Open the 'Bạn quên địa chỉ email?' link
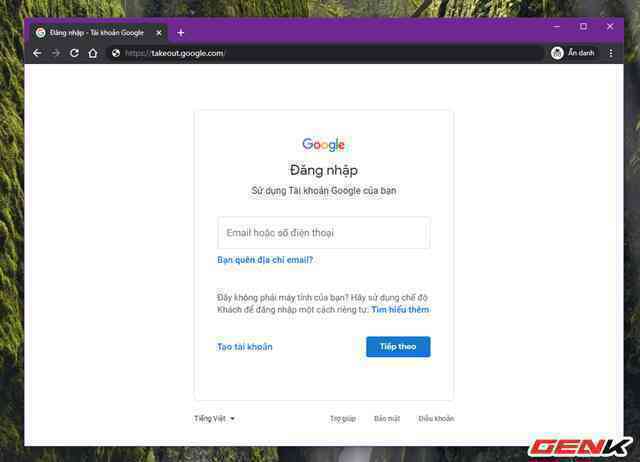This screenshot has height=462, width=640. [265, 260]
